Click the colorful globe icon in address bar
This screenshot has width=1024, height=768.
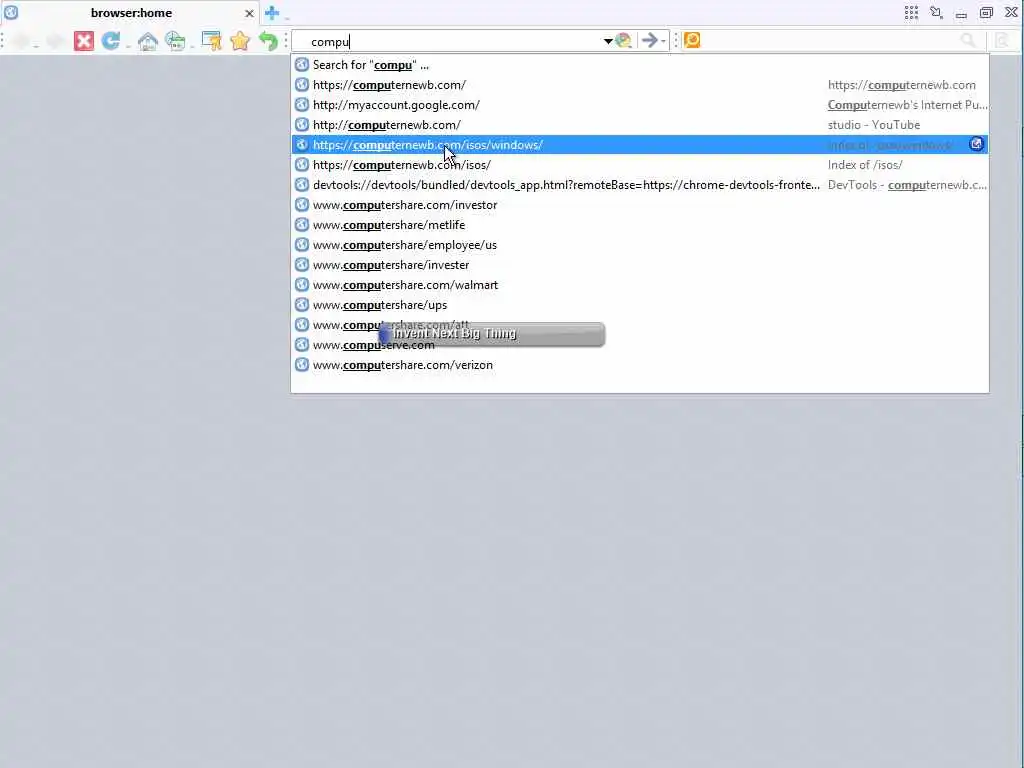[x=624, y=40]
